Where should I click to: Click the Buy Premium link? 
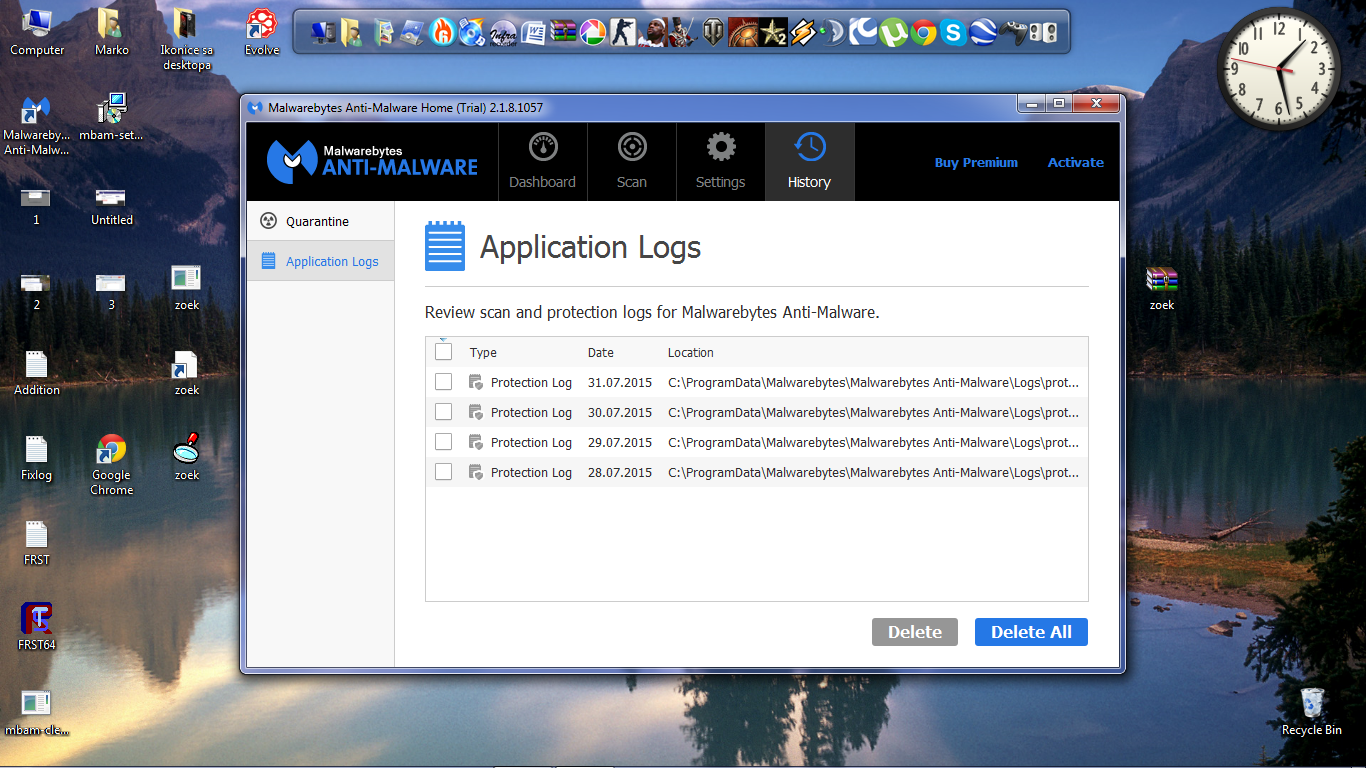(x=976, y=162)
